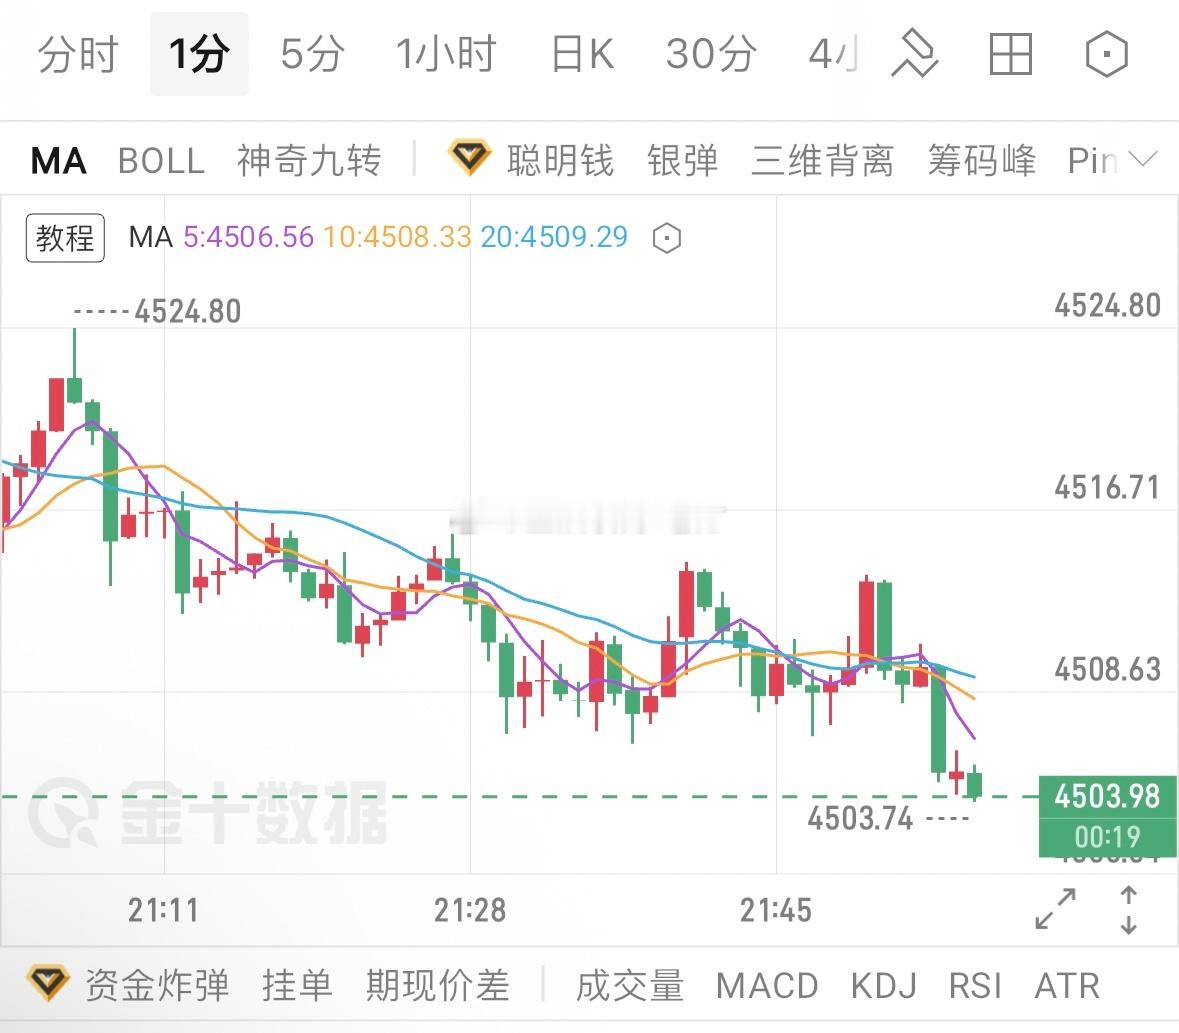Click the 21:11 time axis label
The height and width of the screenshot is (1033, 1179).
(x=163, y=910)
